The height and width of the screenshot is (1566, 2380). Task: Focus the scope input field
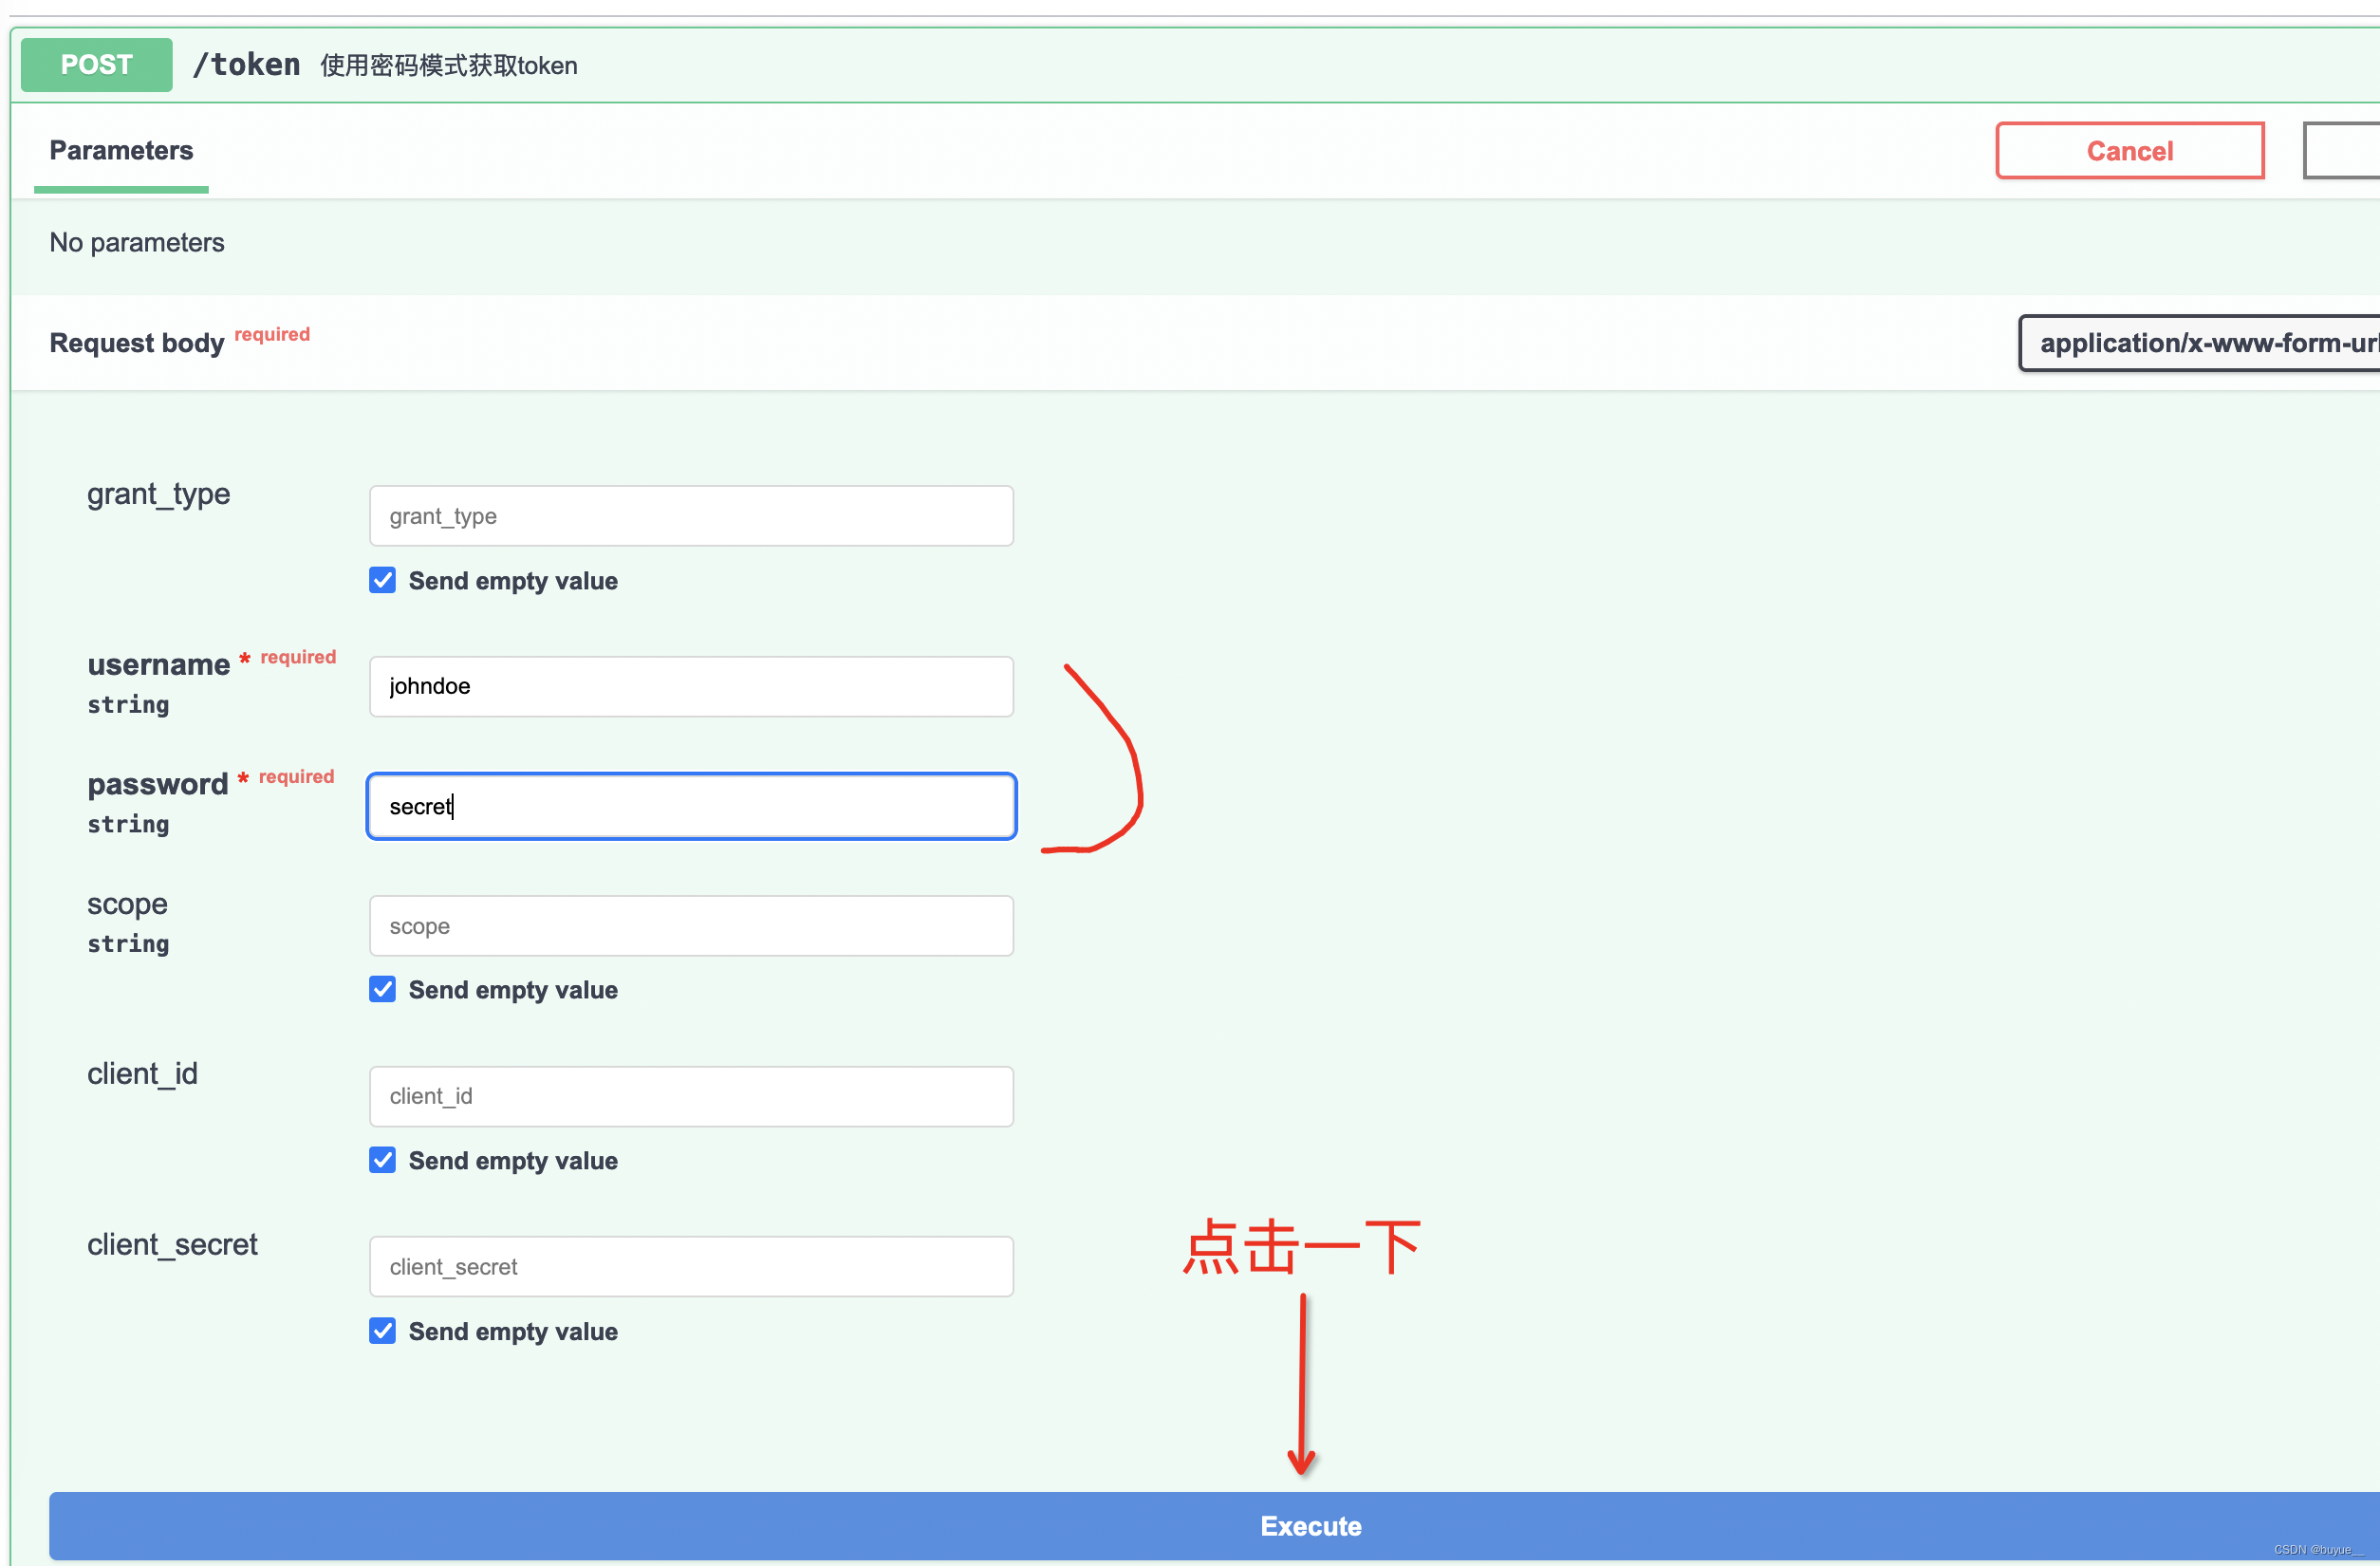point(691,926)
